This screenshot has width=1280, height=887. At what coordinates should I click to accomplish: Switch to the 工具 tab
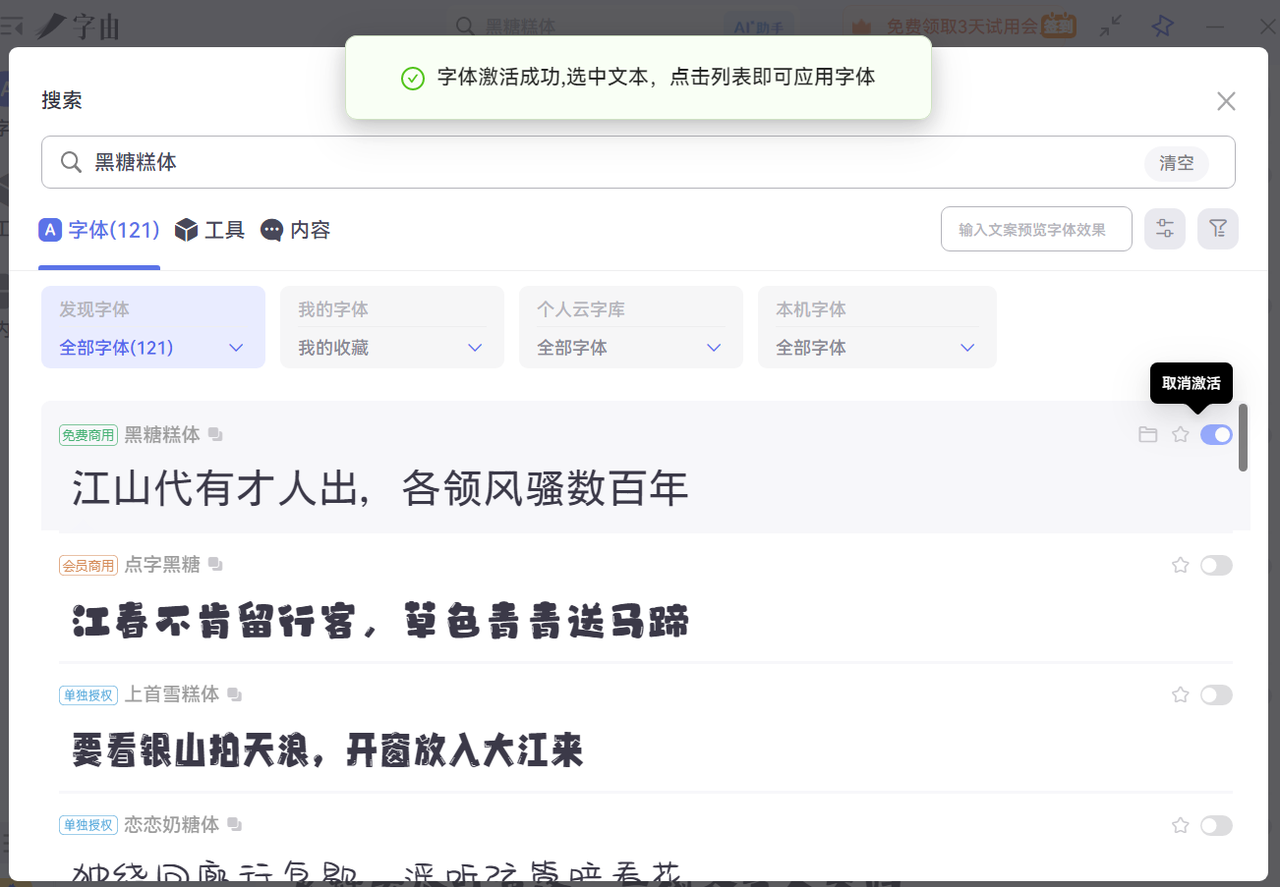[x=210, y=230]
